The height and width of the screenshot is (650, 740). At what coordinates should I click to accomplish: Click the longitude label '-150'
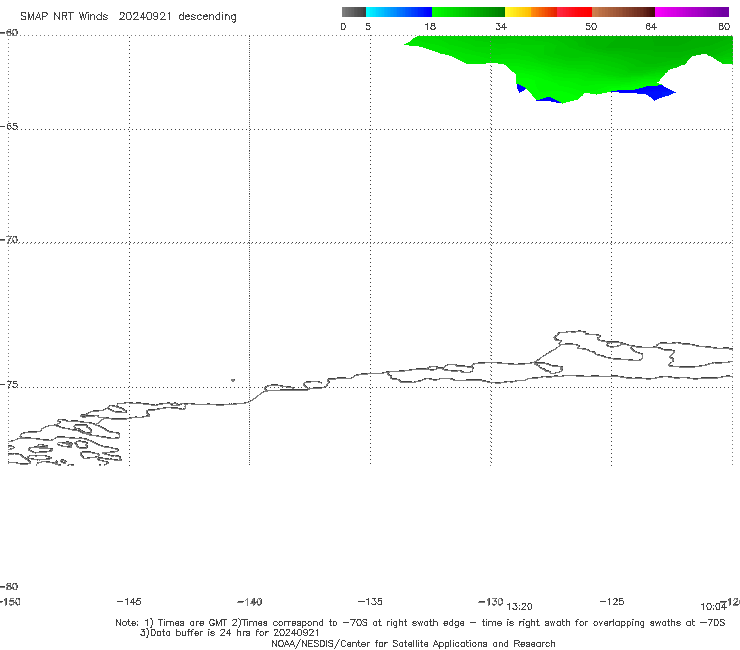tap(10, 601)
